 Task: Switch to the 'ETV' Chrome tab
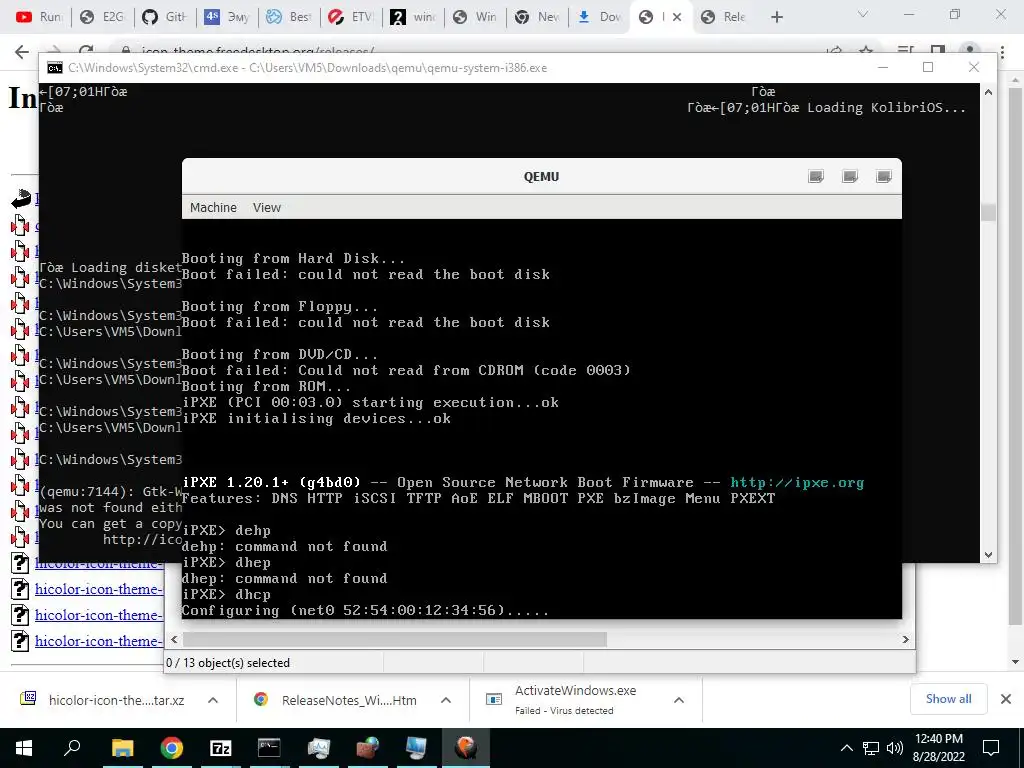pyautogui.click(x=351, y=17)
